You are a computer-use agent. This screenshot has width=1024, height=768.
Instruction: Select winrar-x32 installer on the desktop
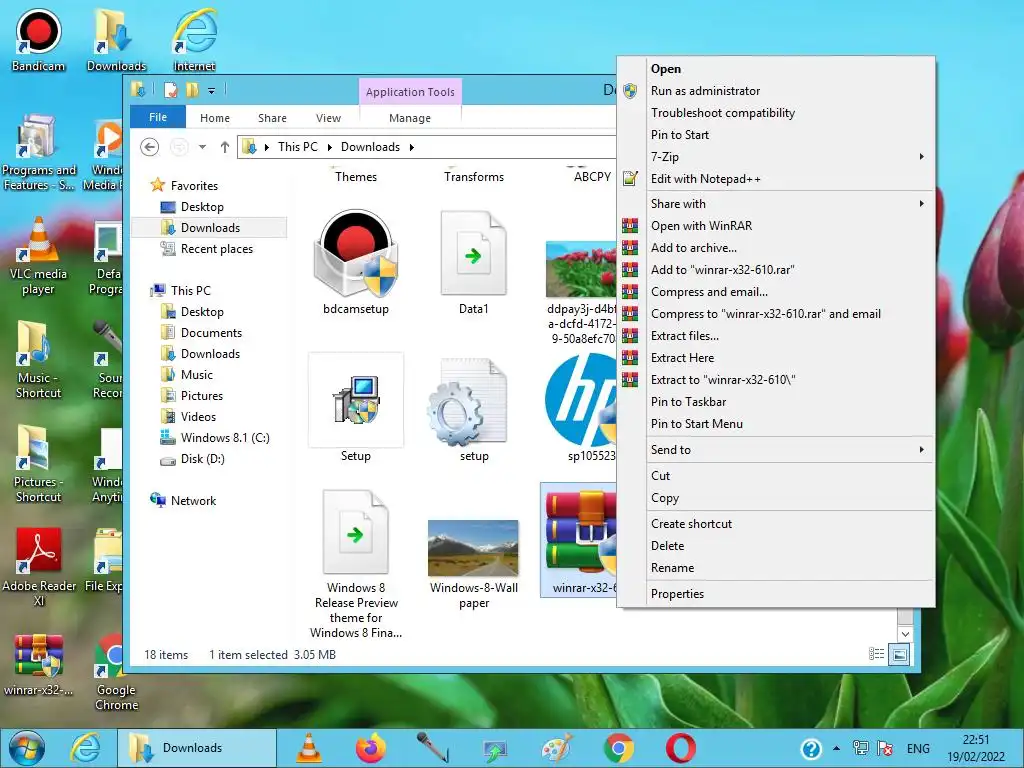(x=39, y=665)
